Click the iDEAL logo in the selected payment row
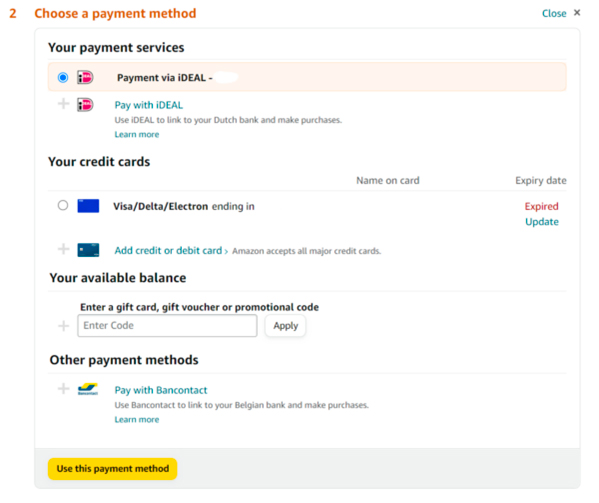The width and height of the screenshot is (599, 503). 85,78
